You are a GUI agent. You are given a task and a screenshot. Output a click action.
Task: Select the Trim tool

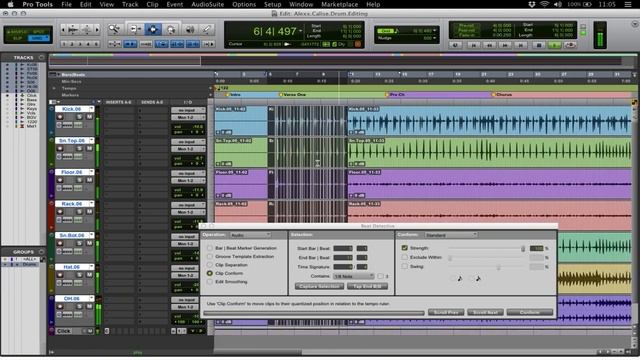[x=135, y=29]
